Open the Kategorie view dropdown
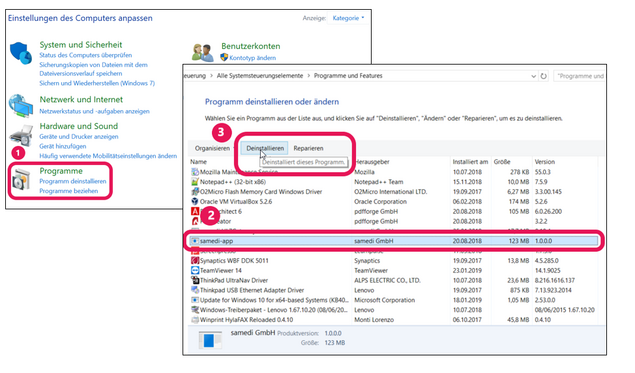This screenshot has height=373, width=635. click(x=348, y=18)
